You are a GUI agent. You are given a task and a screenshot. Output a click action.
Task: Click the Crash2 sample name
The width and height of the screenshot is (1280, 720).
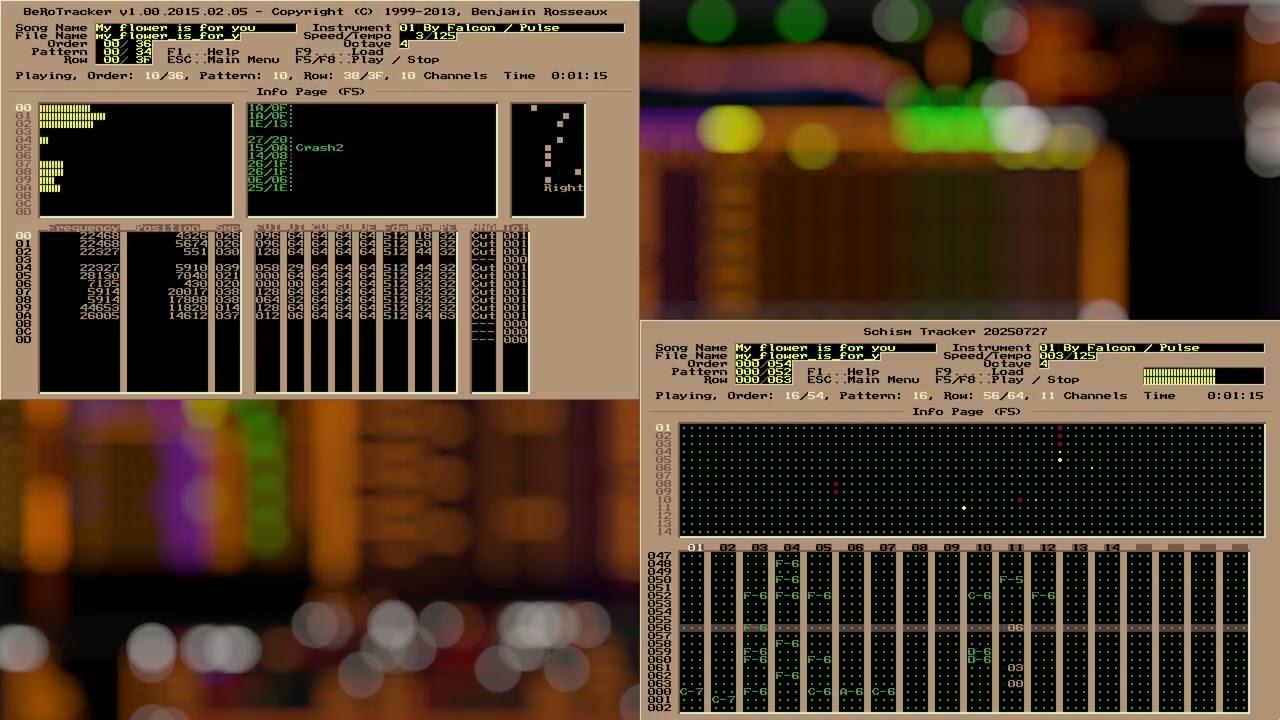tap(319, 148)
